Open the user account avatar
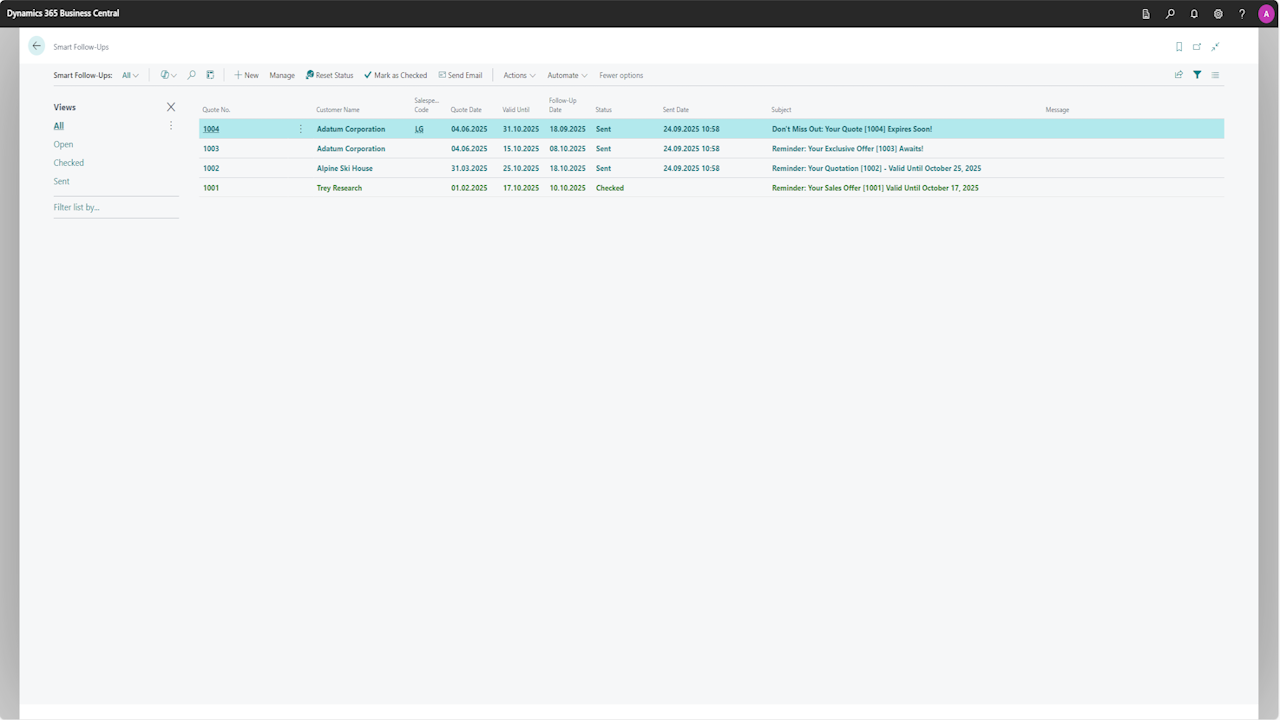This screenshot has height=720, width=1280. click(x=1266, y=14)
